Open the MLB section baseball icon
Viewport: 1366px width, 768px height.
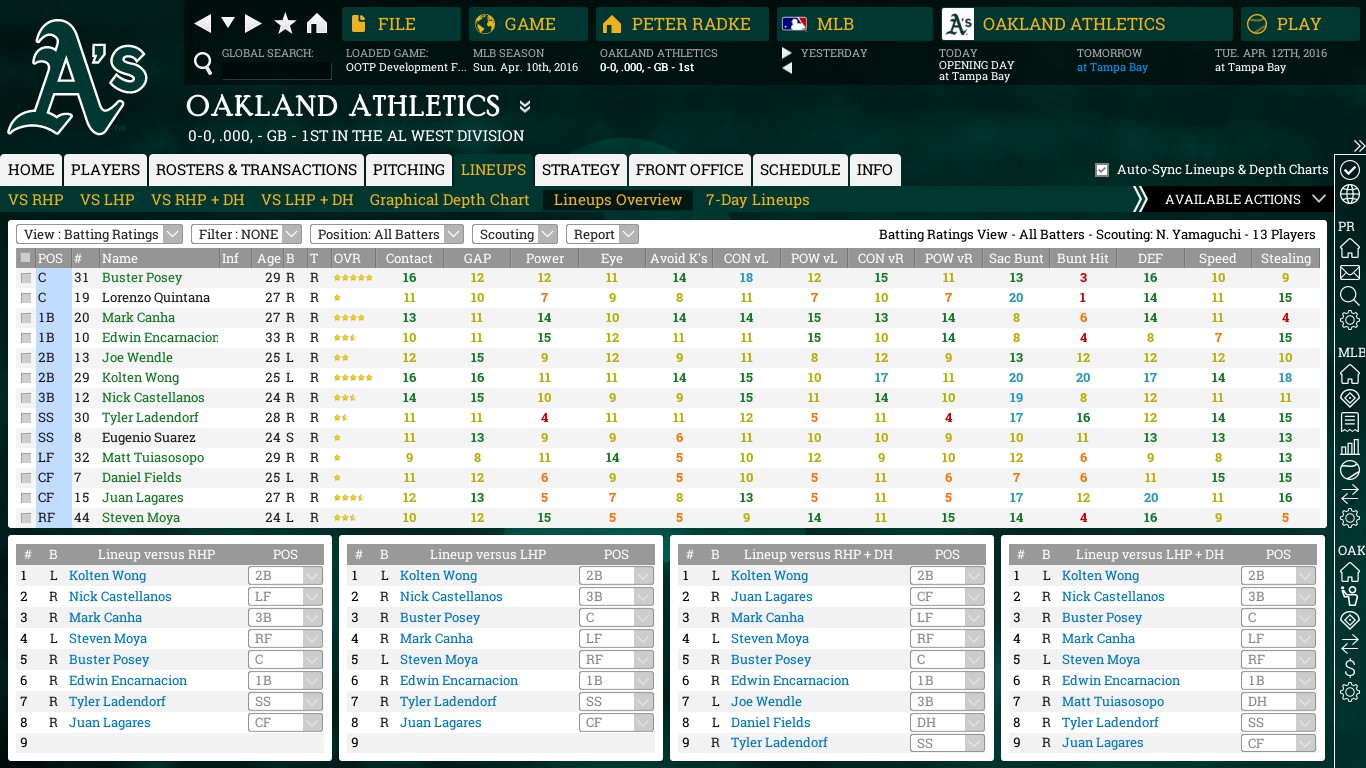1350,470
